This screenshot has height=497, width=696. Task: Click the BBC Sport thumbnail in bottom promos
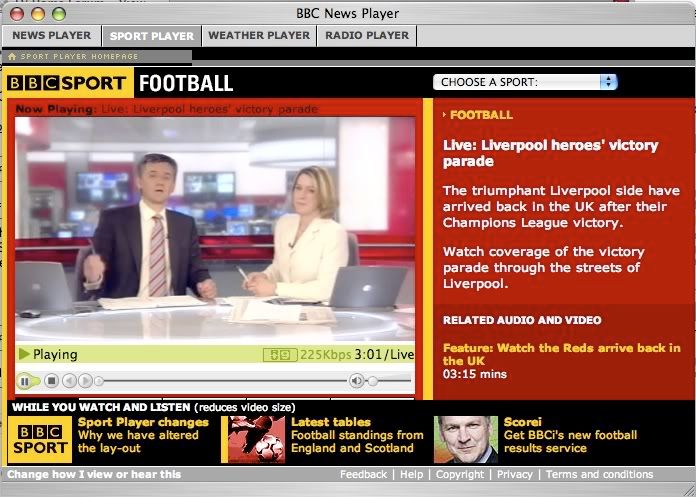[40, 439]
